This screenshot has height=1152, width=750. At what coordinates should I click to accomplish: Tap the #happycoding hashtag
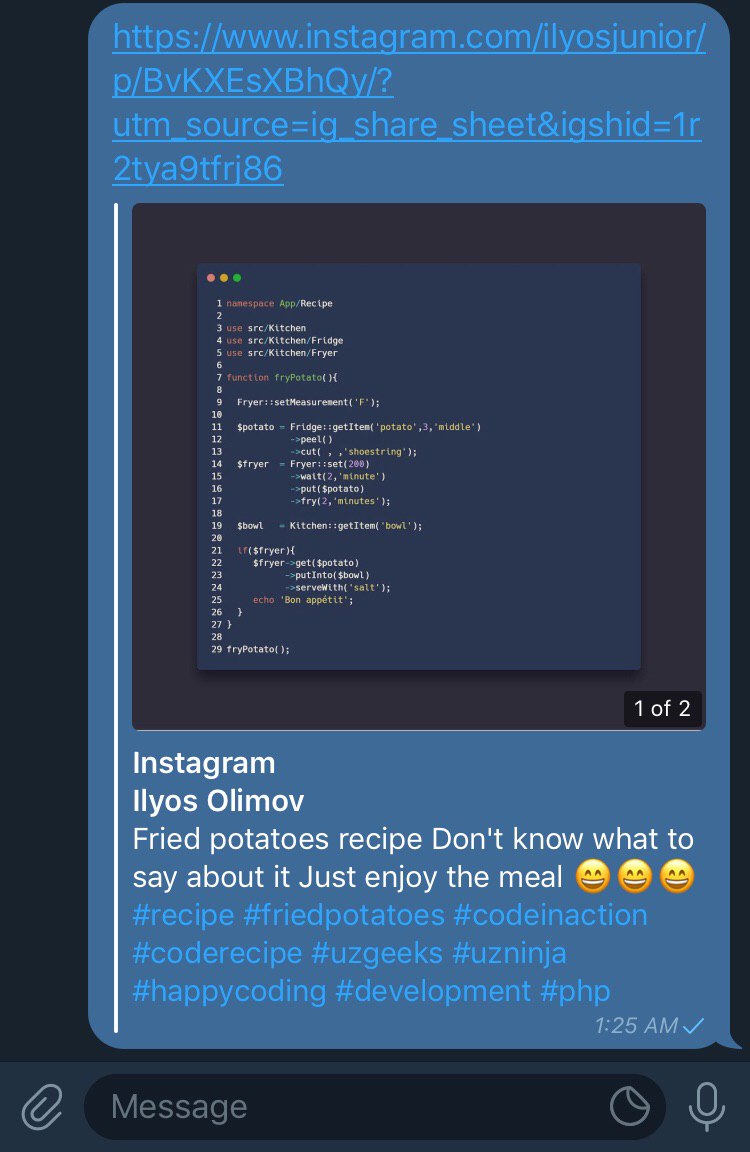click(x=229, y=992)
